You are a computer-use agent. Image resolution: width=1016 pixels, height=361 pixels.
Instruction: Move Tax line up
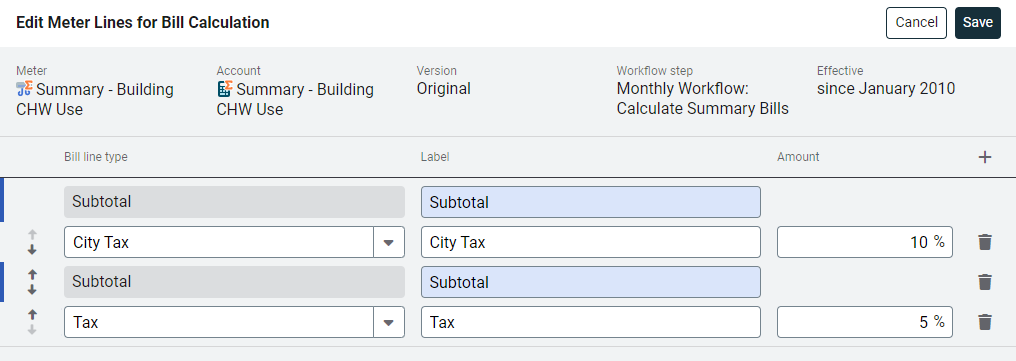(32, 315)
